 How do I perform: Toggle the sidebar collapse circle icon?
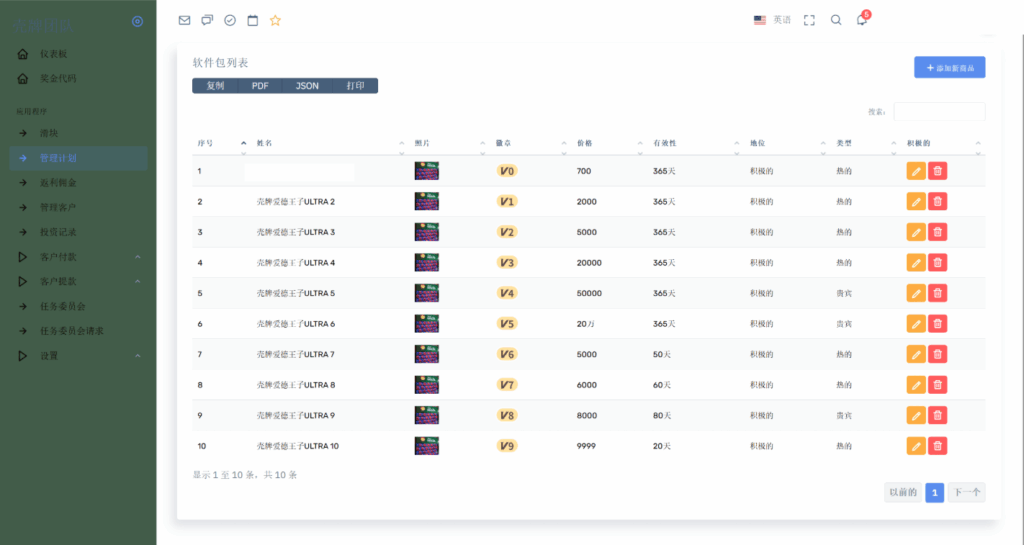(x=137, y=21)
